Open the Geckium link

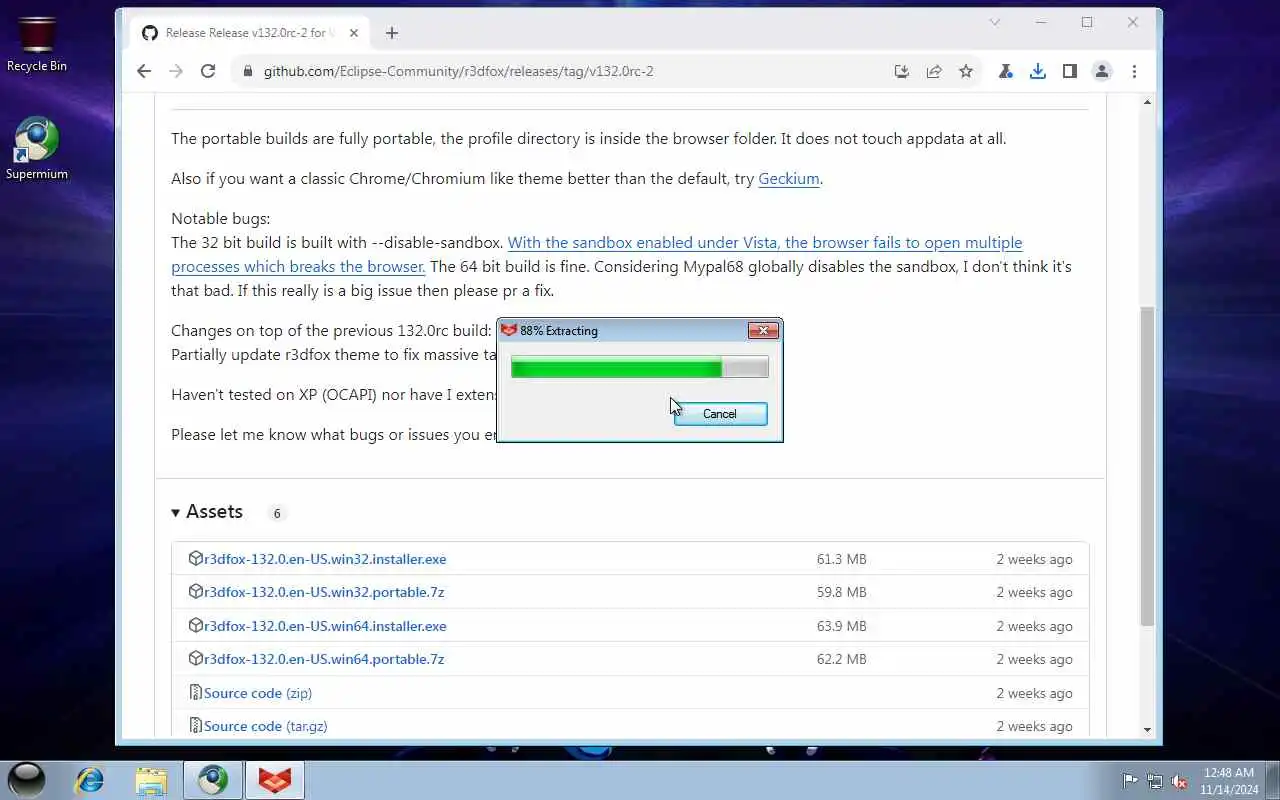coord(789,179)
